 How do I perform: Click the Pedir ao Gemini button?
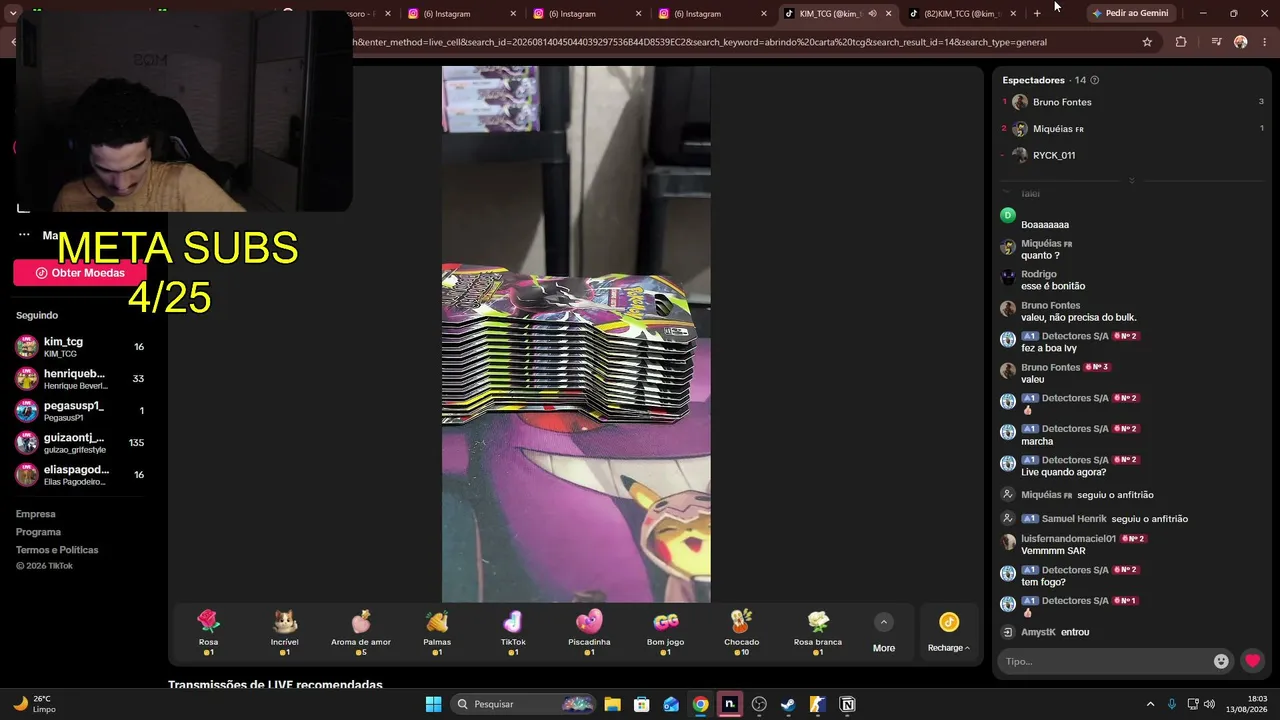[1130, 13]
